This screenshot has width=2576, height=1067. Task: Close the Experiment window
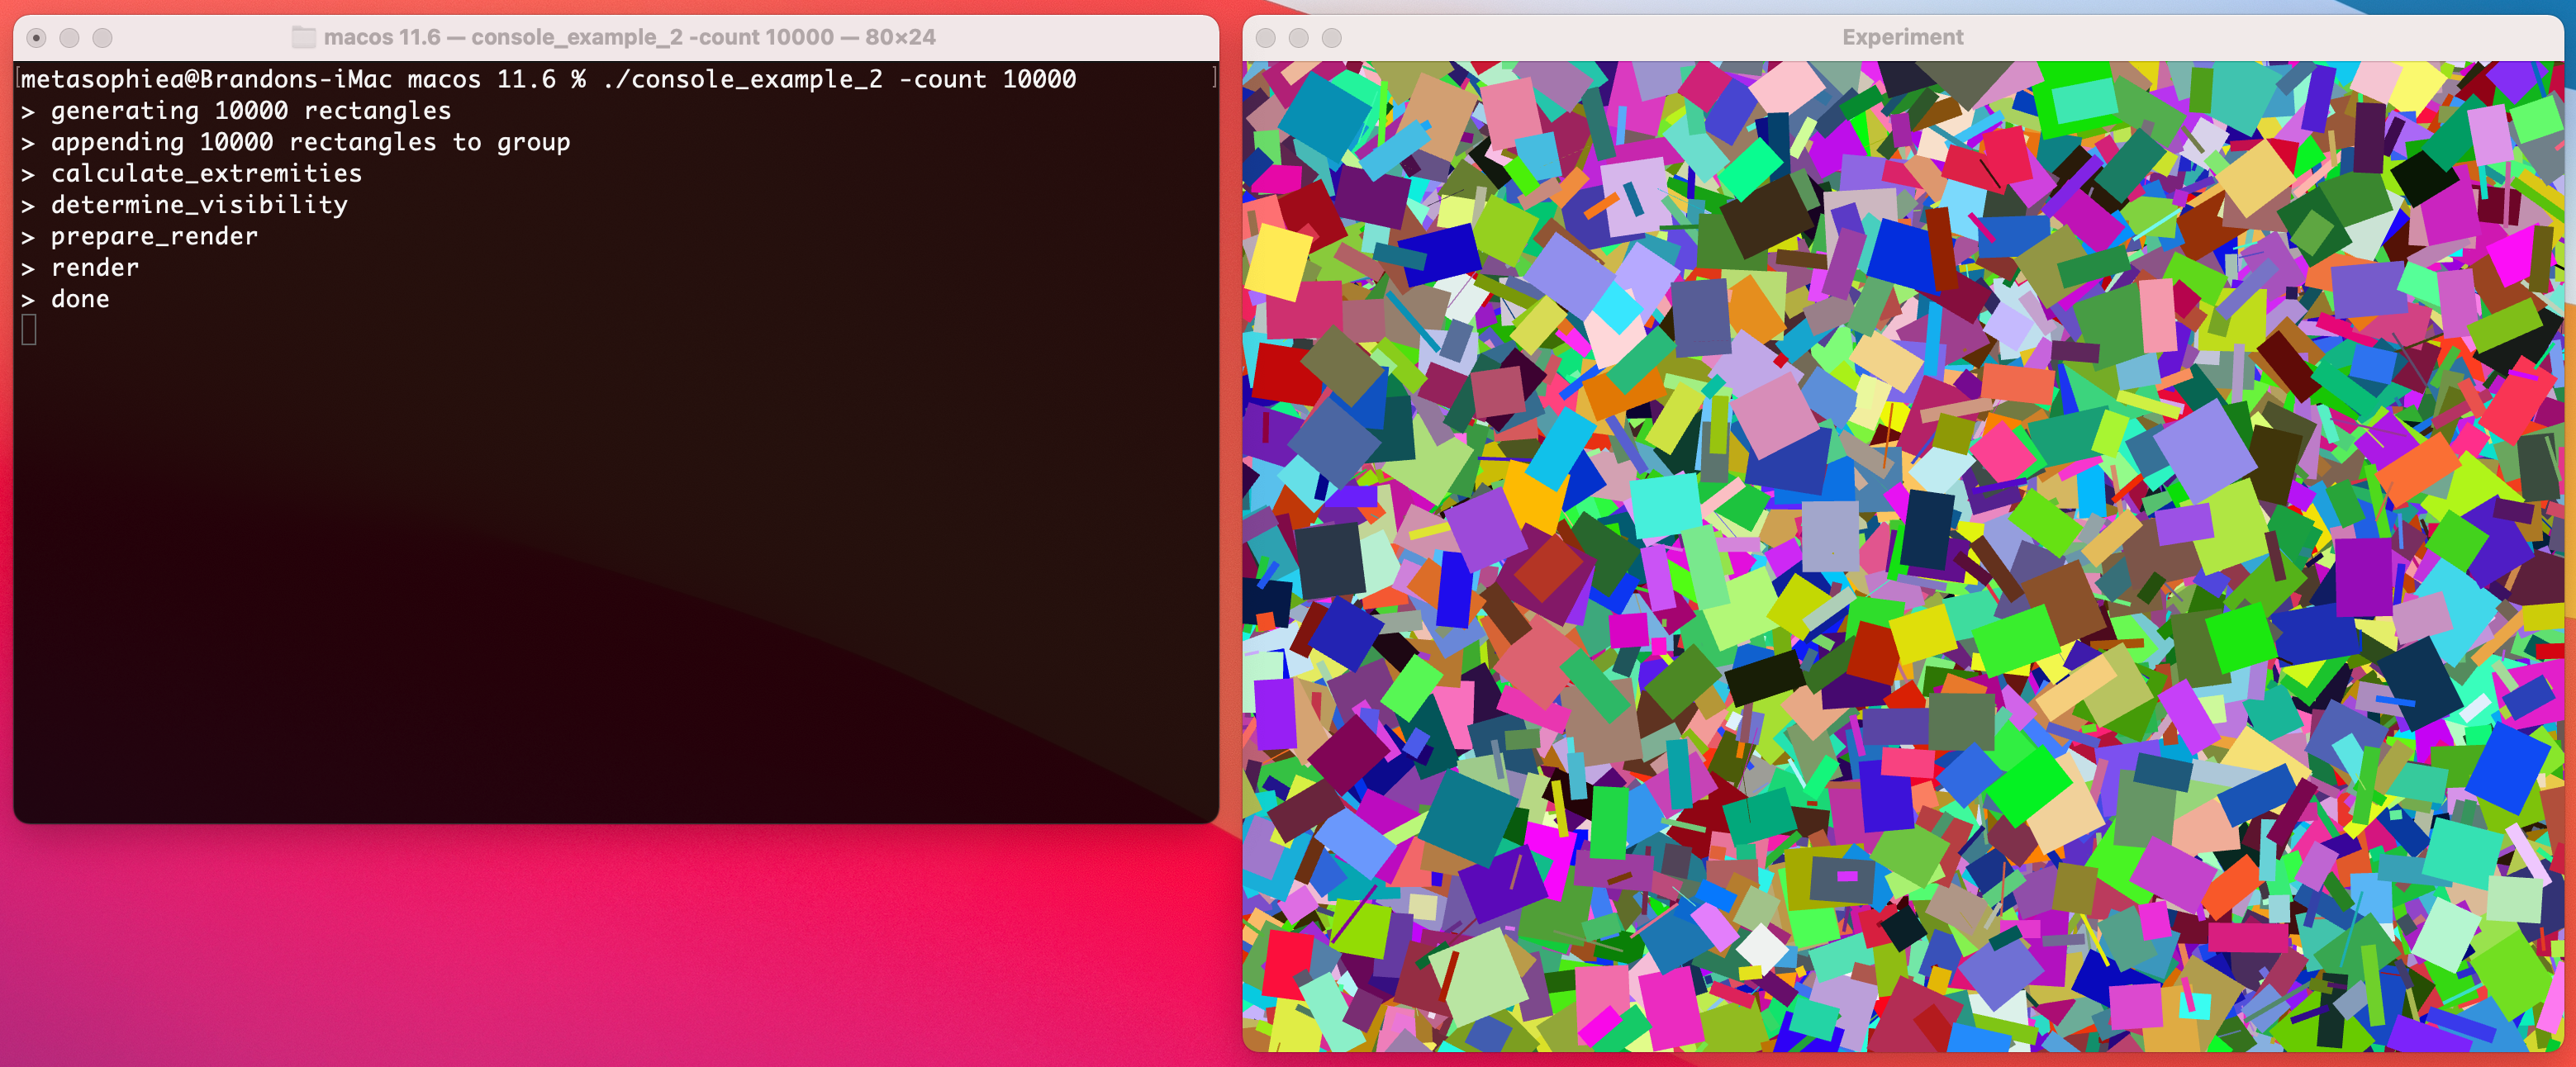1265,38
